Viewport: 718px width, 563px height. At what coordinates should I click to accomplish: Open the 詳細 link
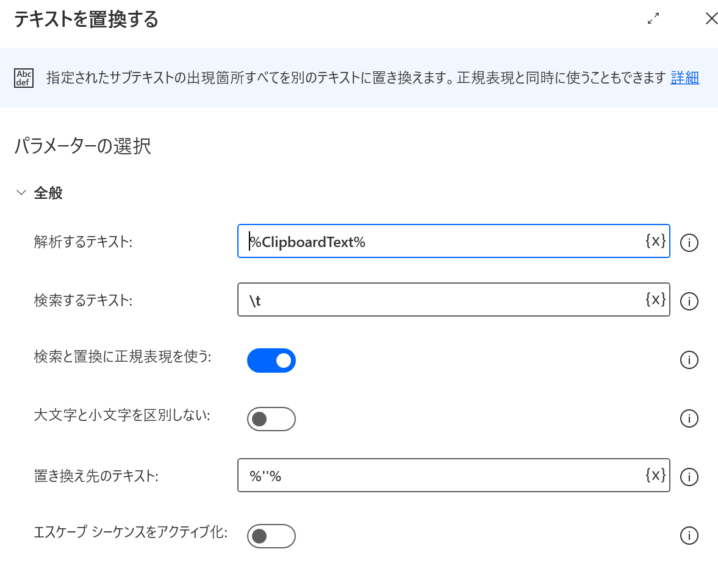[x=685, y=78]
